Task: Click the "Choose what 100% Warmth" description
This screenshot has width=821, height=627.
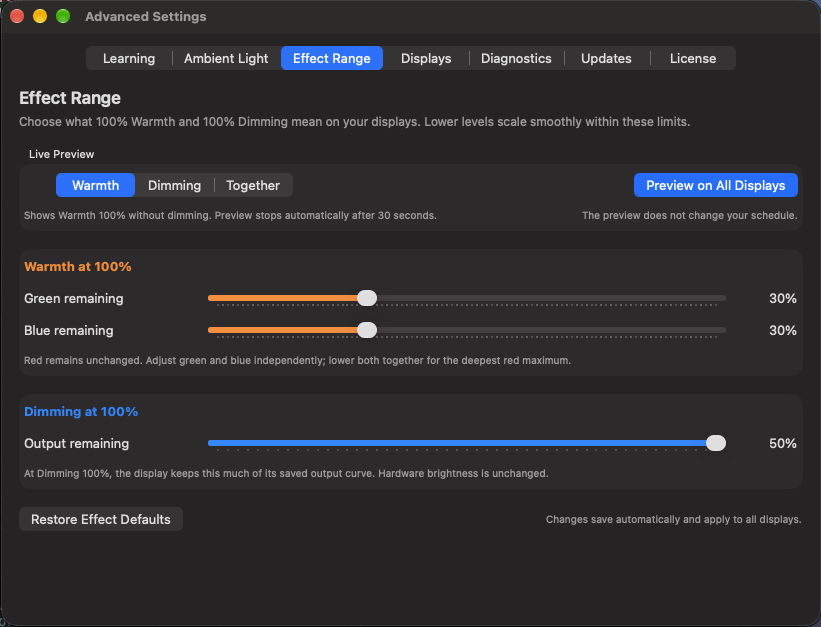Action: tap(354, 122)
